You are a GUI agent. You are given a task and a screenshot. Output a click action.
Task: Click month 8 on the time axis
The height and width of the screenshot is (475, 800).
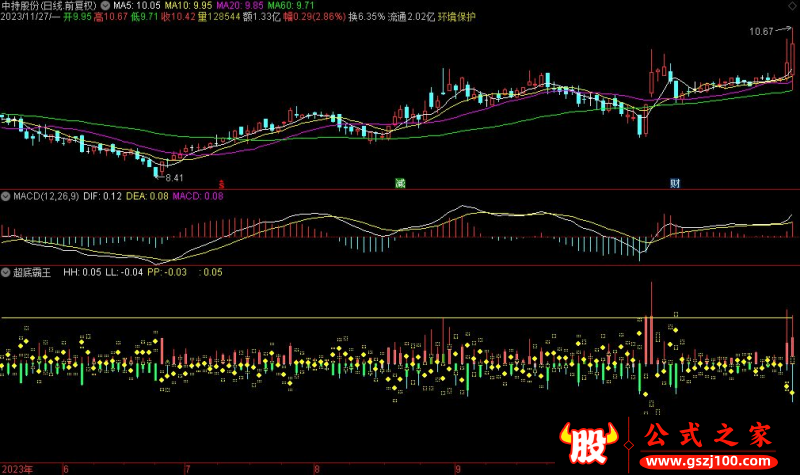tap(316, 468)
